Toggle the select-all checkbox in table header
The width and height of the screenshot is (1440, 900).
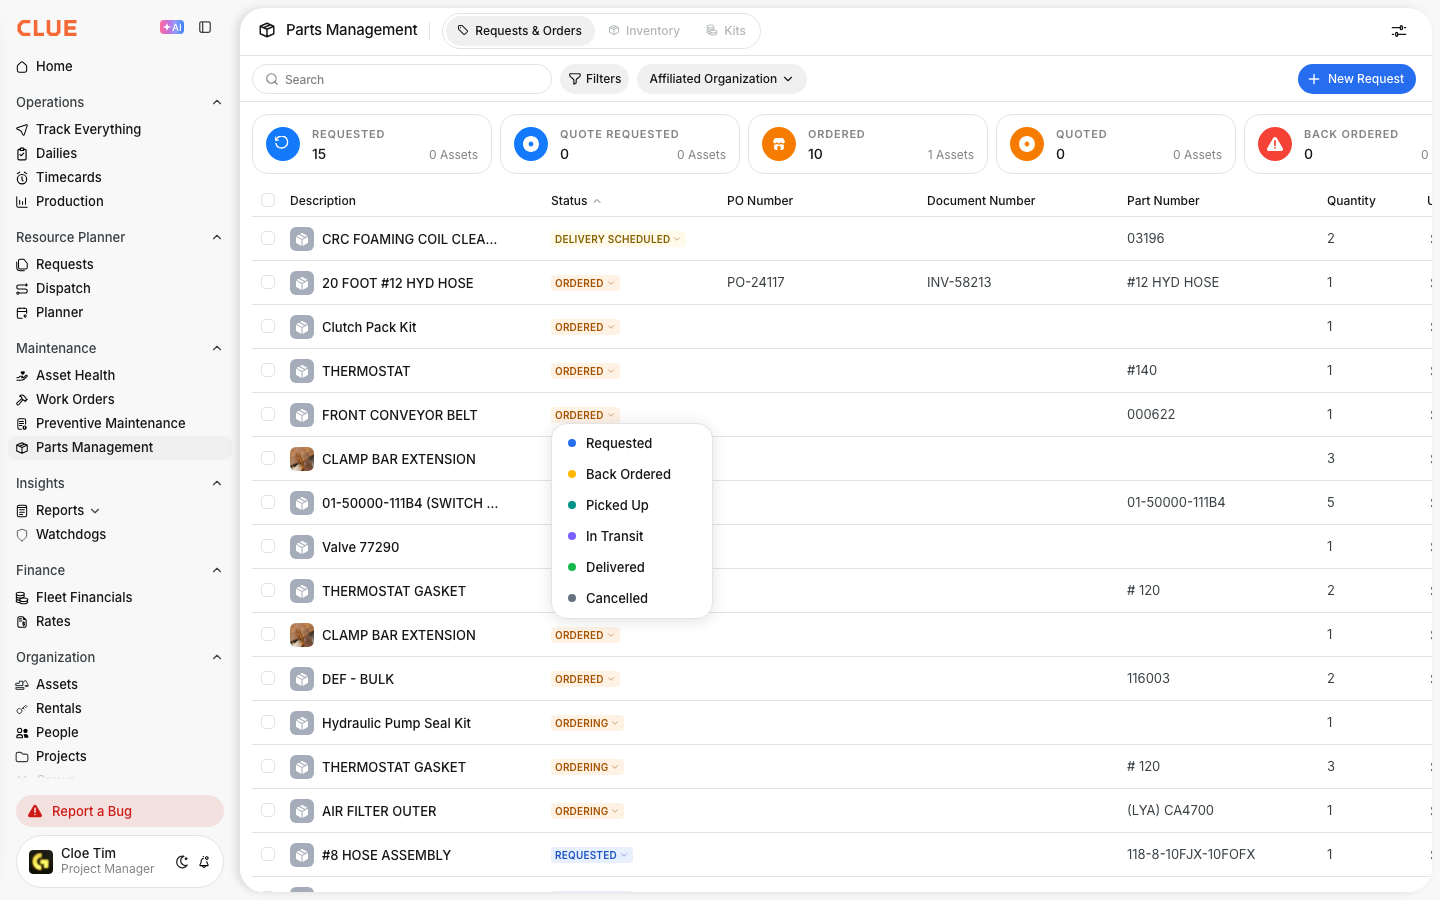268,200
